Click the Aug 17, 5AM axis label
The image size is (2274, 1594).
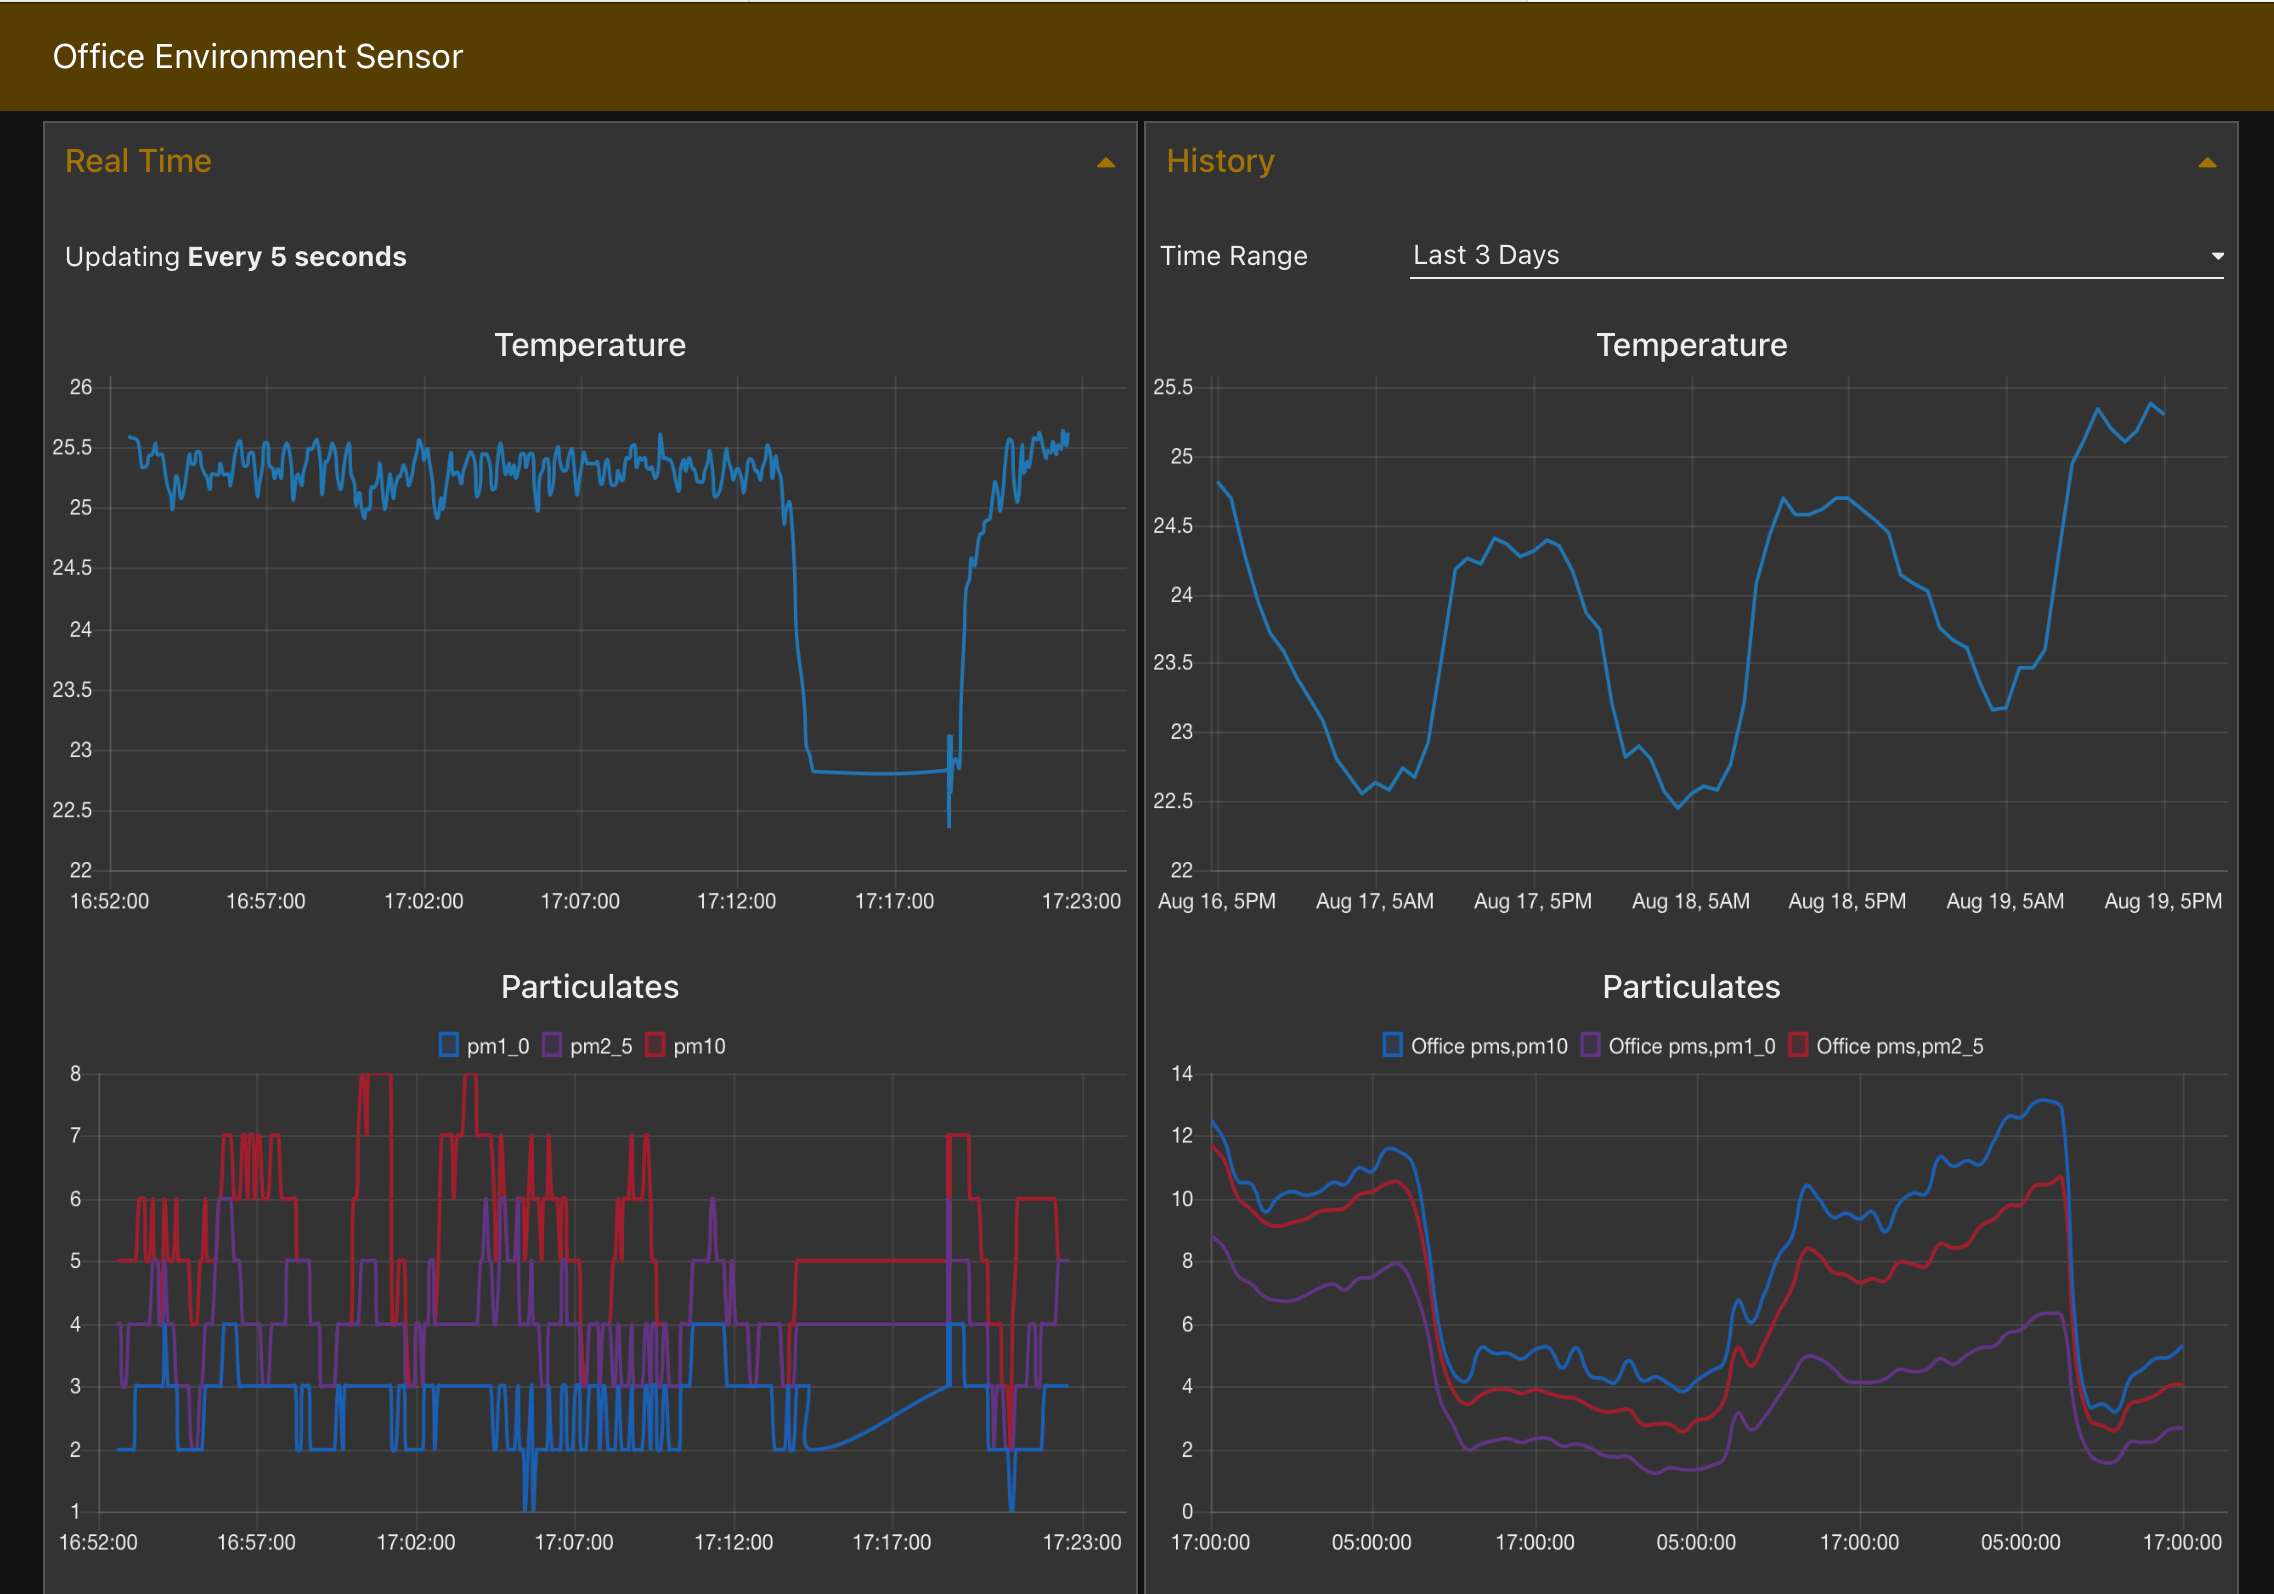[1375, 901]
